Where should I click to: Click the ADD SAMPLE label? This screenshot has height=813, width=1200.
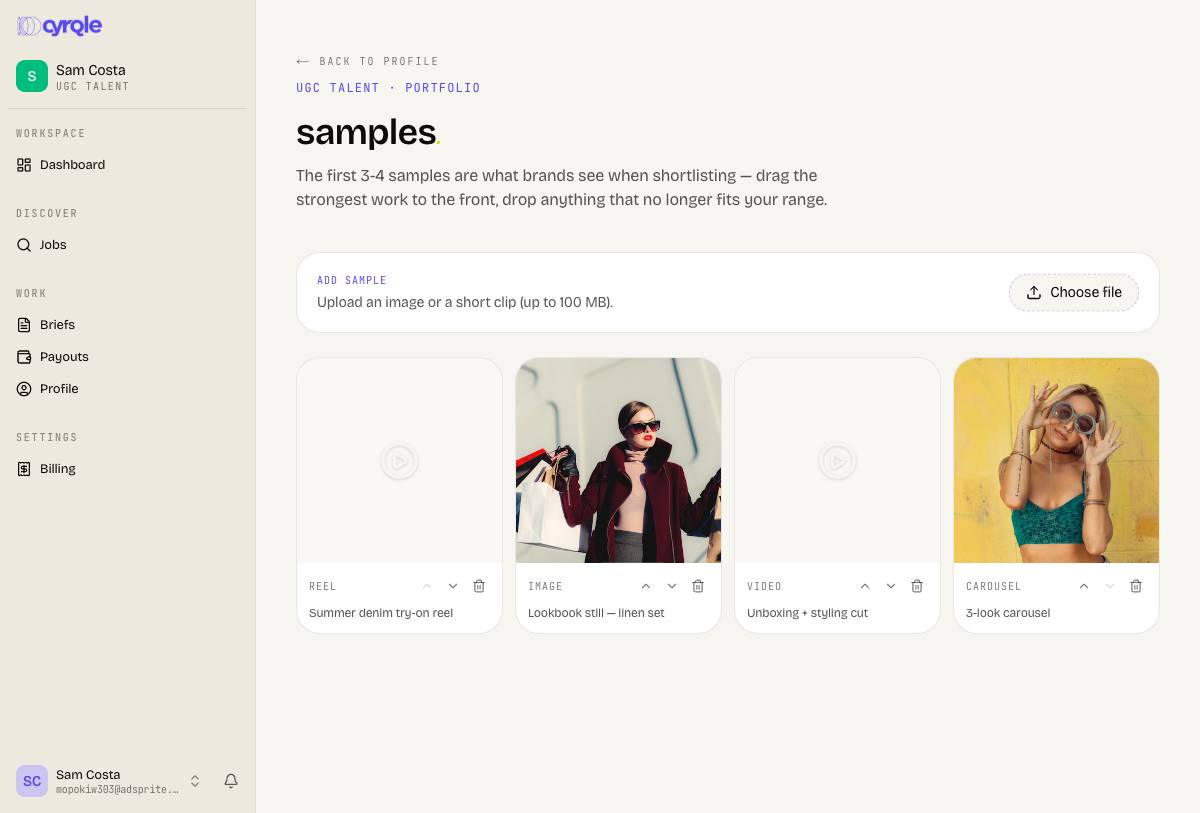[x=352, y=281]
